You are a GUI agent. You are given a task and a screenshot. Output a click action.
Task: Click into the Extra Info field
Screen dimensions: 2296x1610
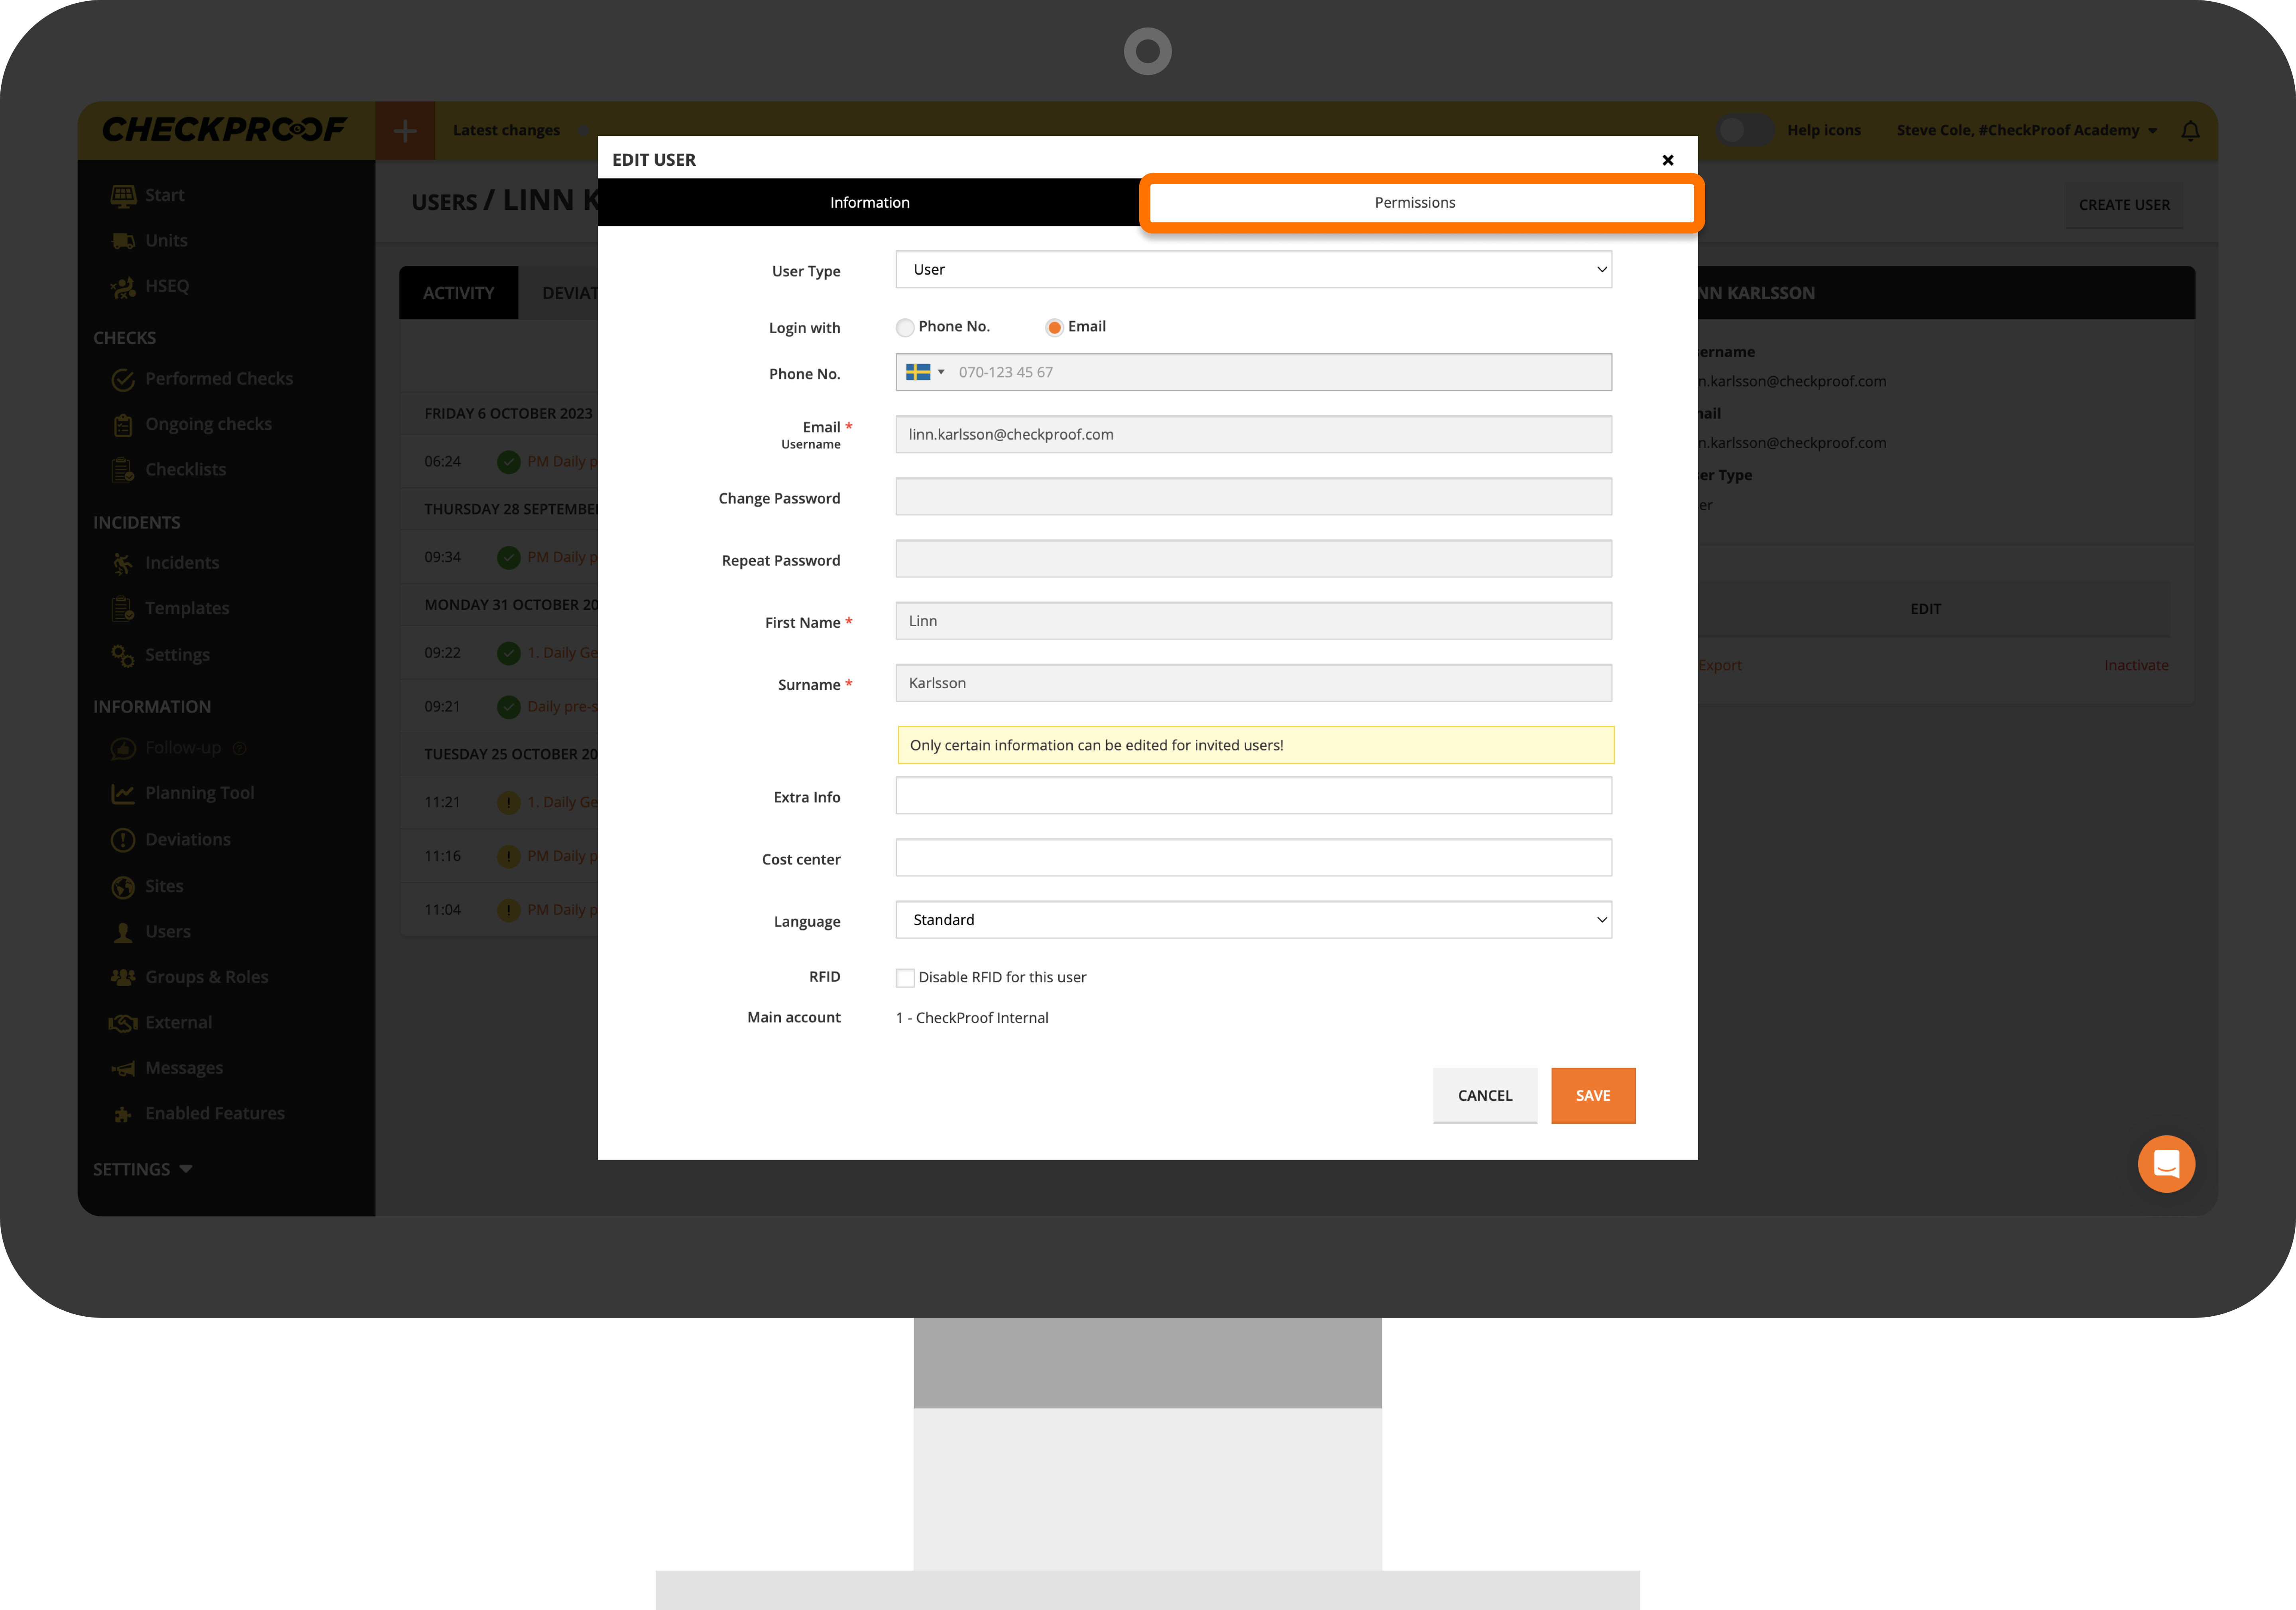1253,796
